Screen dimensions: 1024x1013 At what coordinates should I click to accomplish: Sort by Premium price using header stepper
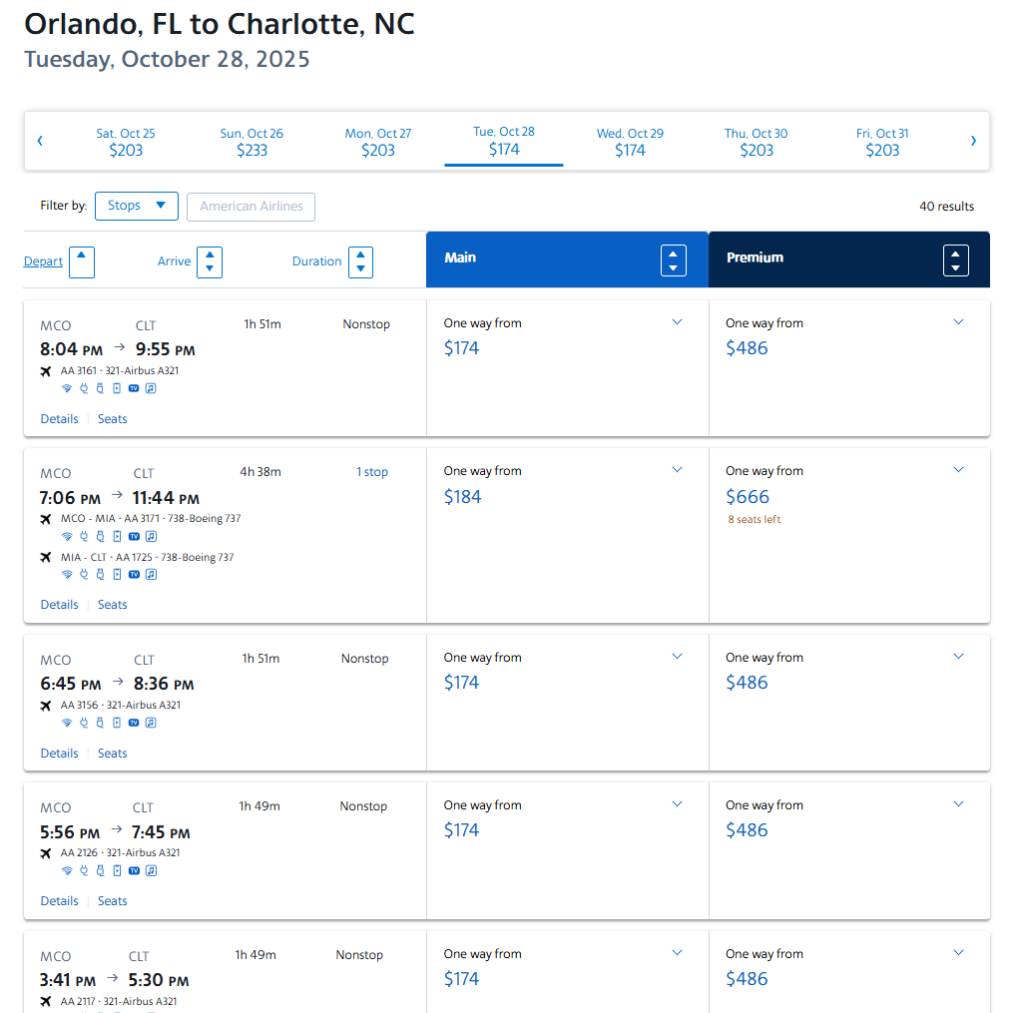[x=955, y=261]
